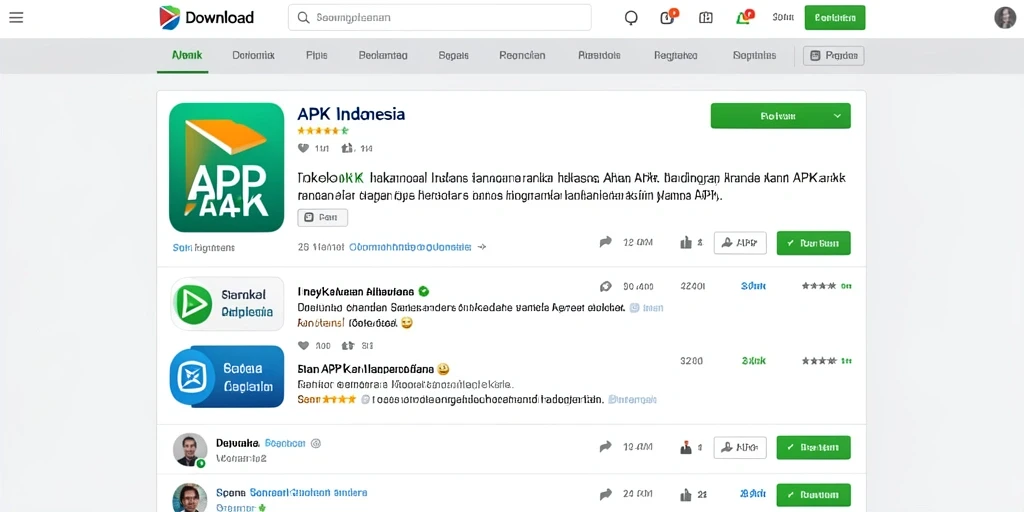Click the 'Prgdos' button in the tab bar

(x=833, y=56)
